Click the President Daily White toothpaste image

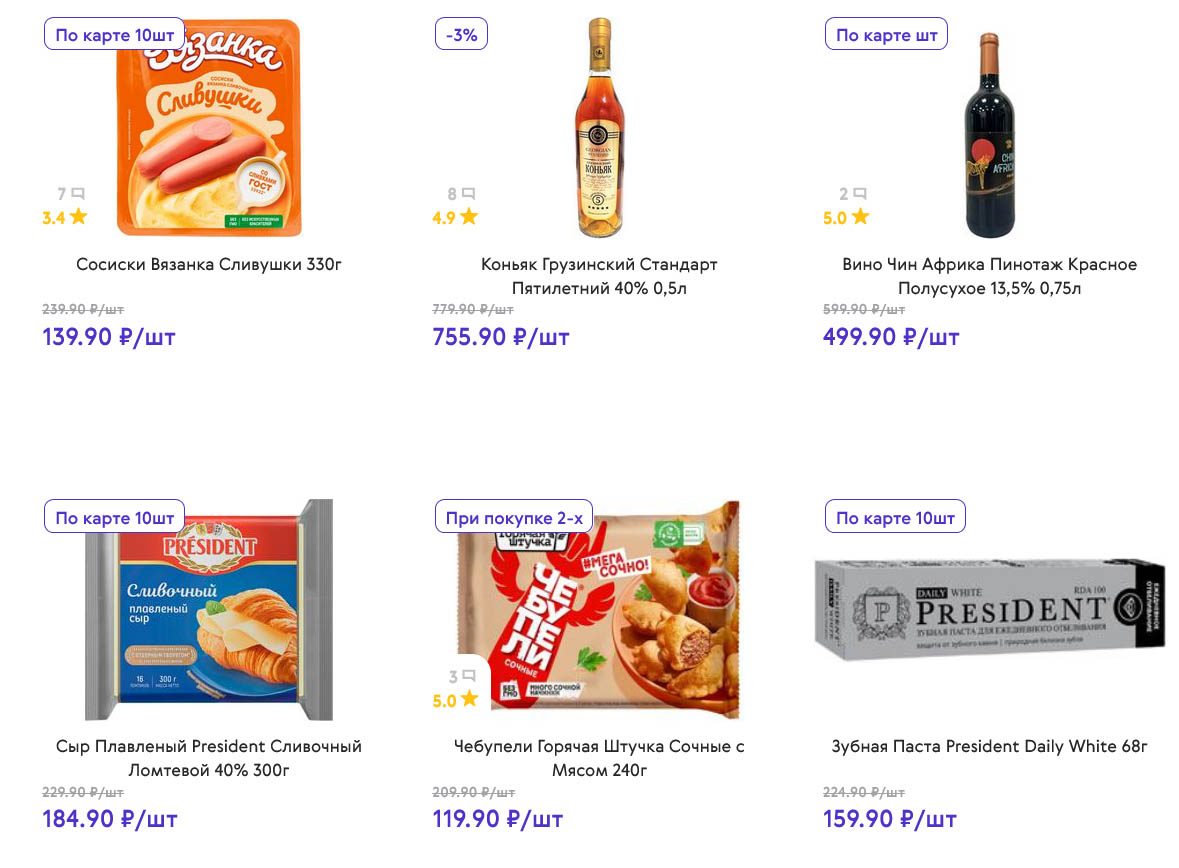click(x=989, y=611)
